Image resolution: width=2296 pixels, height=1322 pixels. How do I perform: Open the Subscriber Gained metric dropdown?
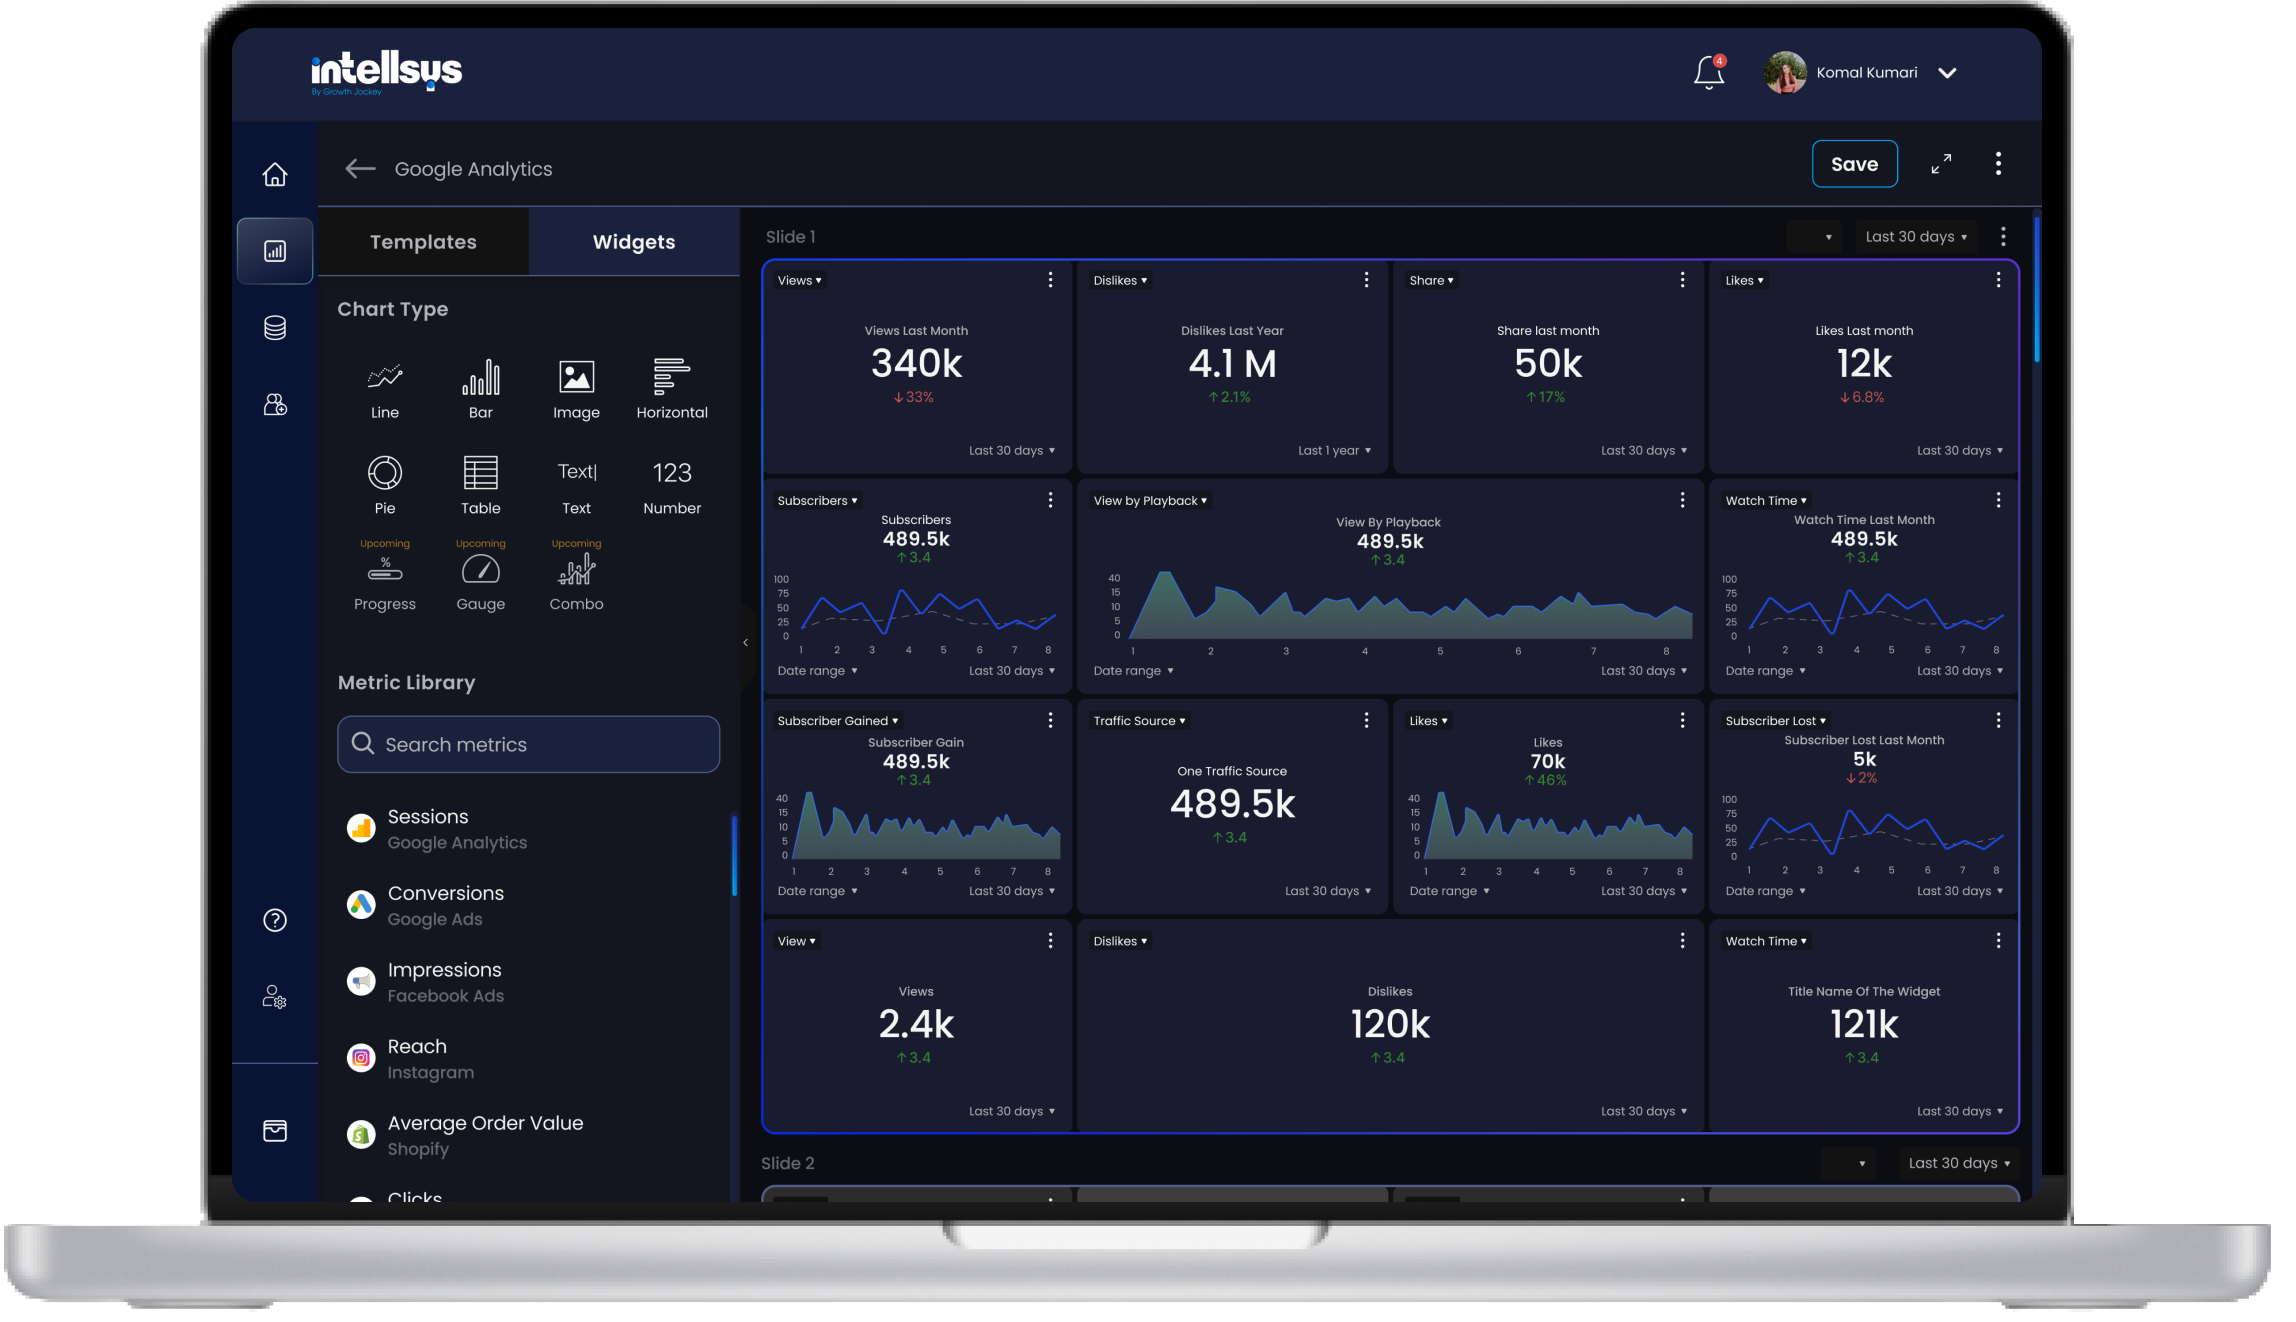tap(837, 721)
